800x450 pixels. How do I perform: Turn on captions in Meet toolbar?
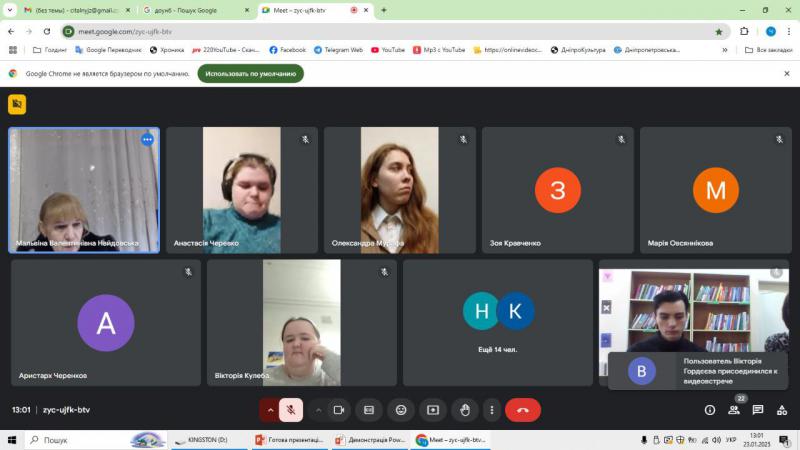369,410
